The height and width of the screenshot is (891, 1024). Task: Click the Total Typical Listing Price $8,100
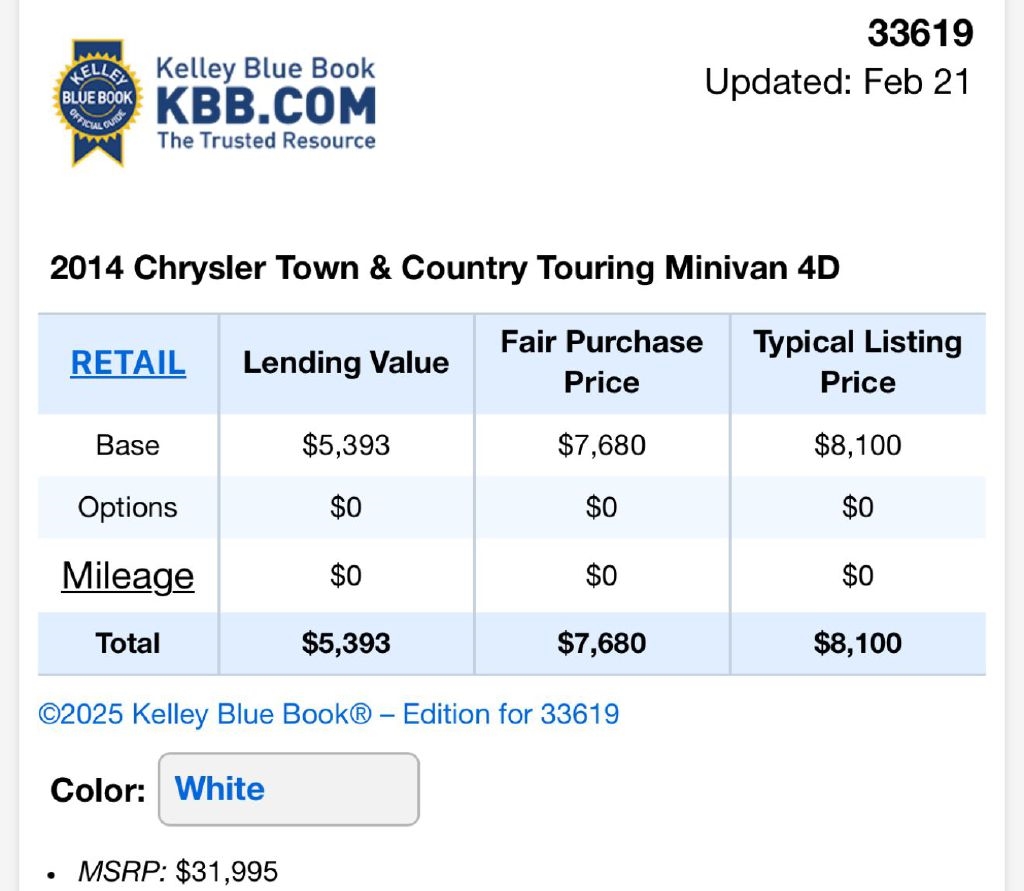(858, 643)
